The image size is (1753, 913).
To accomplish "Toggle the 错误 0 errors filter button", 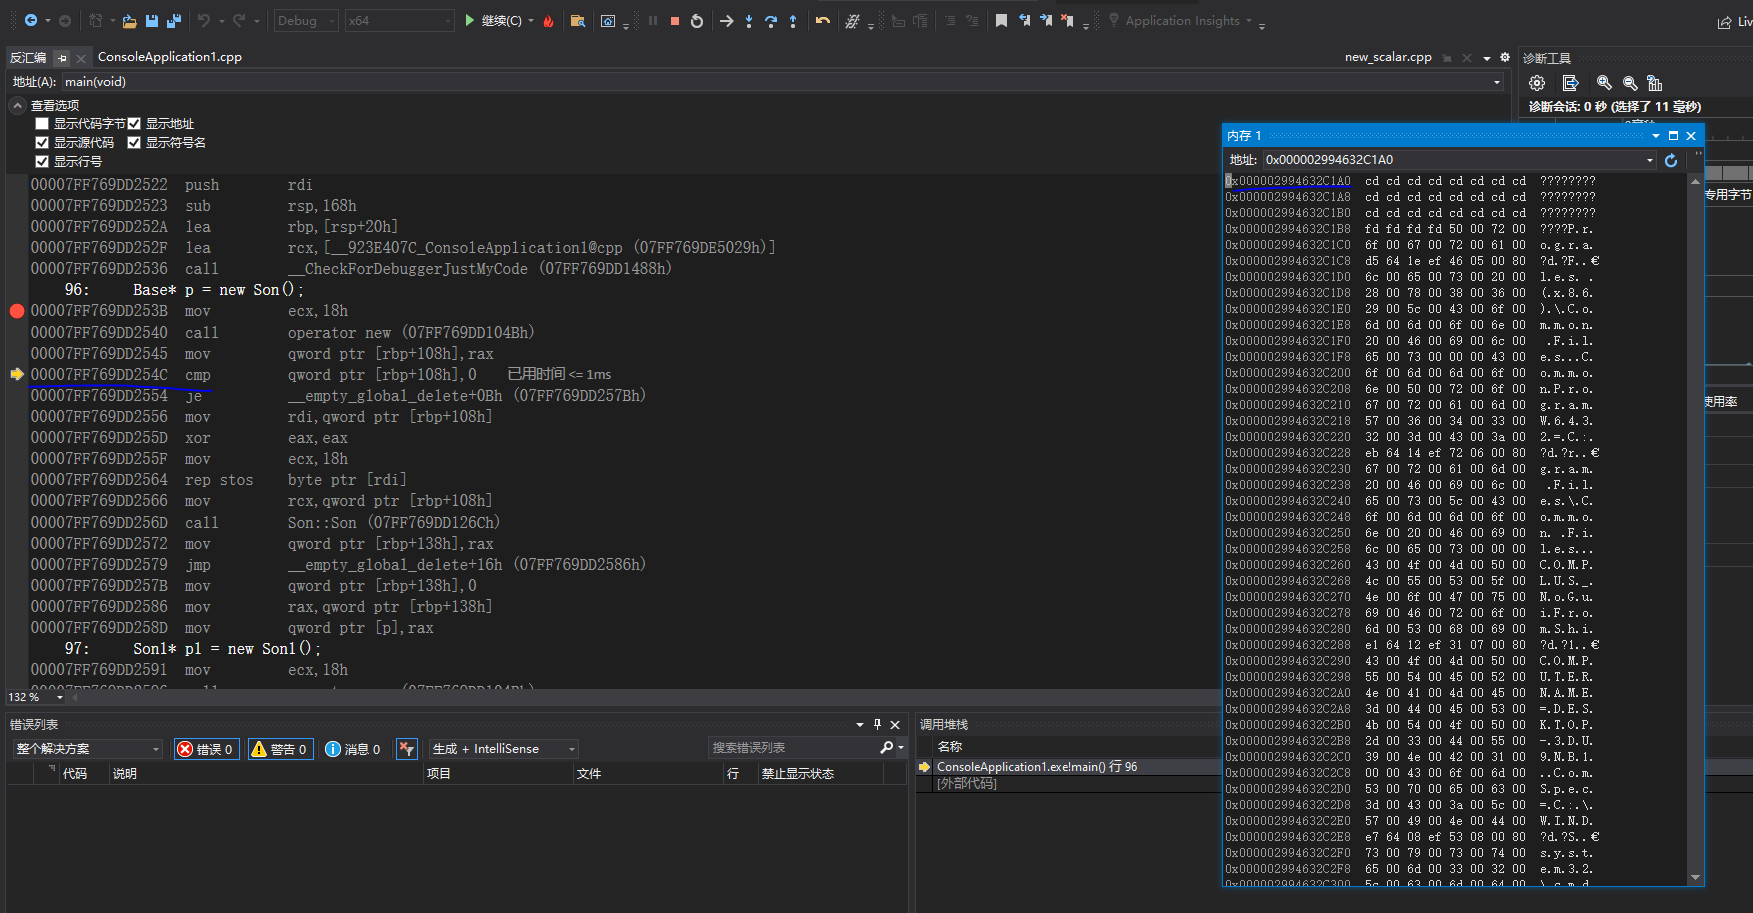I will (206, 749).
